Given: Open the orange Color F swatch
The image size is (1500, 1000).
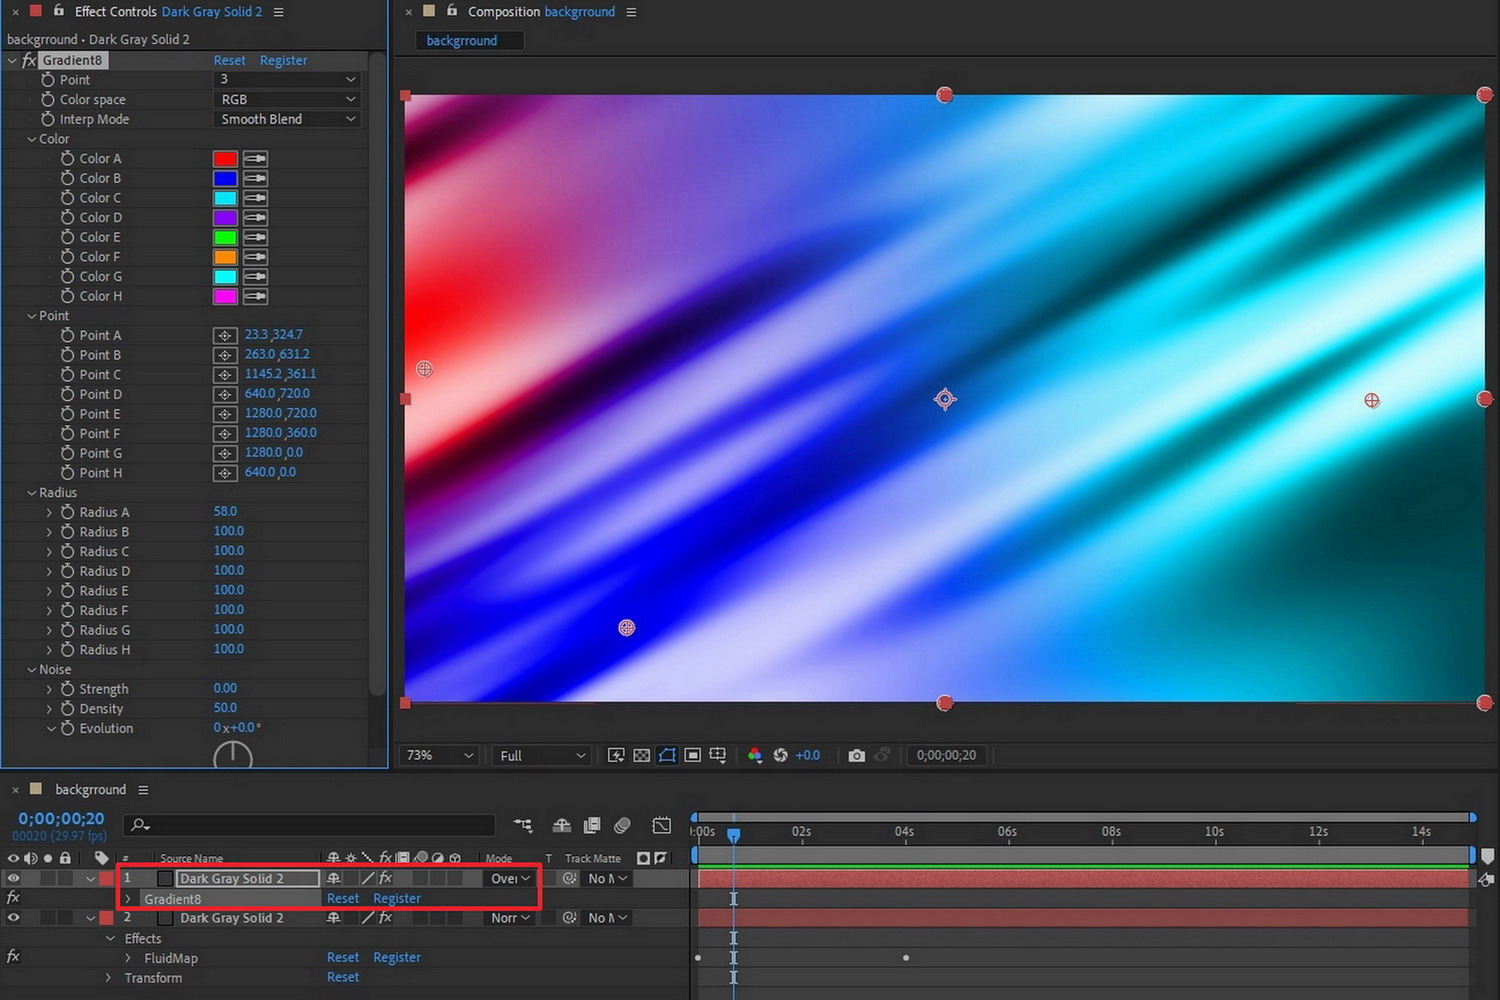Looking at the screenshot, I should 225,257.
